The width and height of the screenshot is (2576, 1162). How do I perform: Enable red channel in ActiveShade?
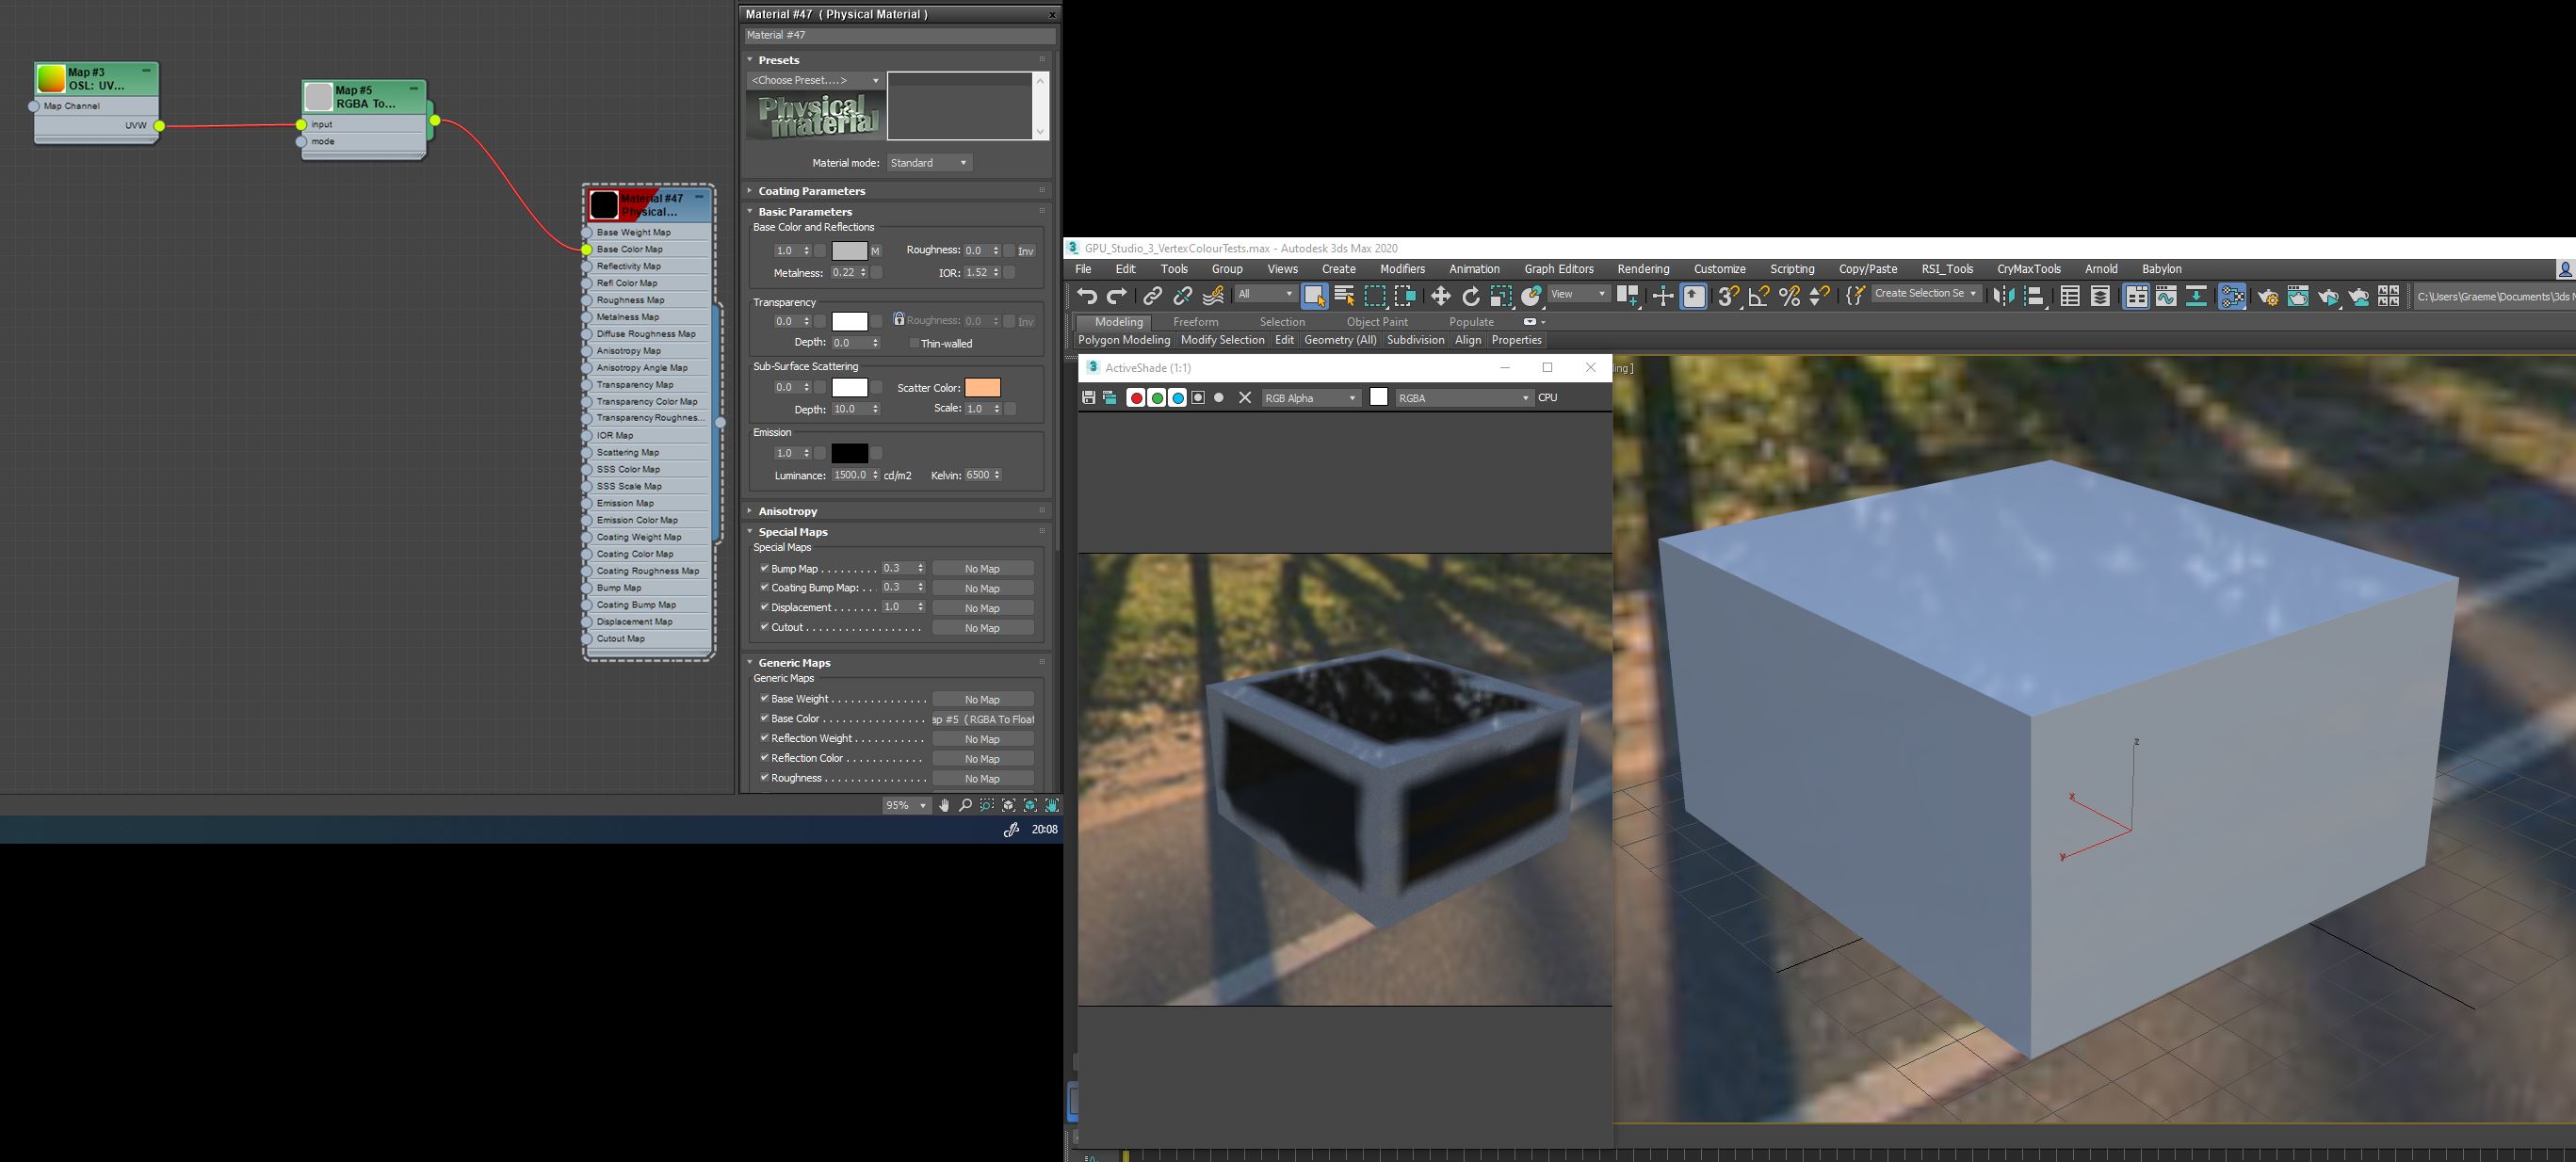point(1136,398)
